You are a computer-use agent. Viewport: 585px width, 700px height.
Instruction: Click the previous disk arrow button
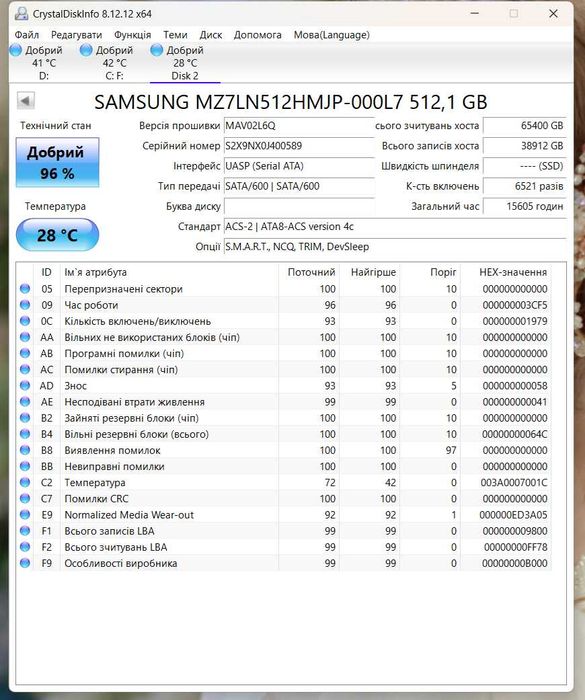[x=25, y=101]
